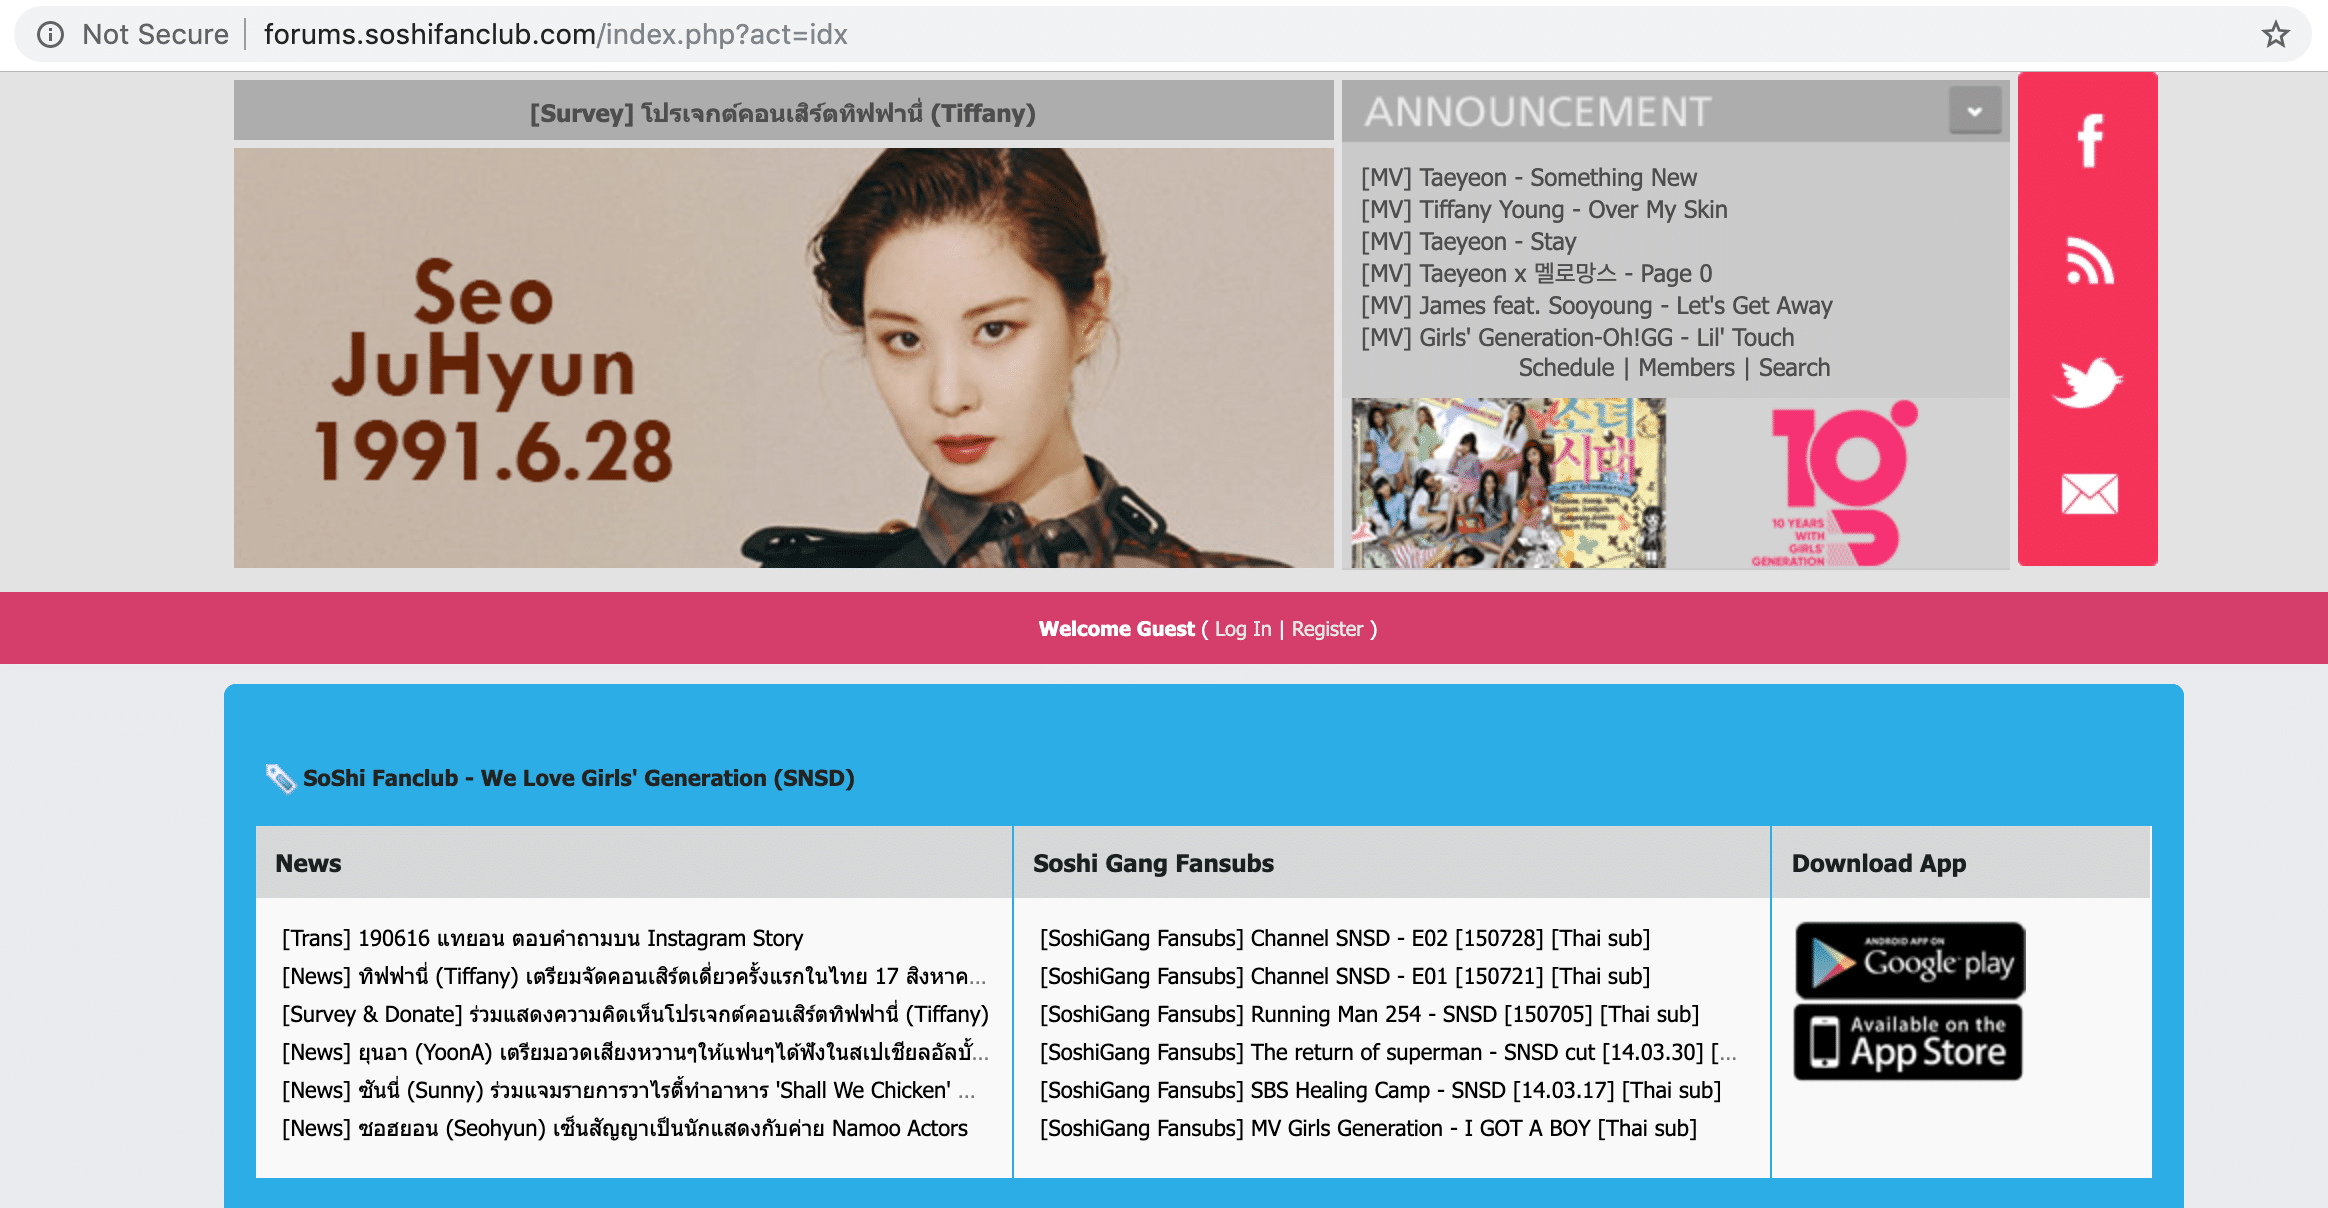Open James feat. Sooyoung - Let's Get Away
Screen dimensions: 2328x1208
[1596, 305]
